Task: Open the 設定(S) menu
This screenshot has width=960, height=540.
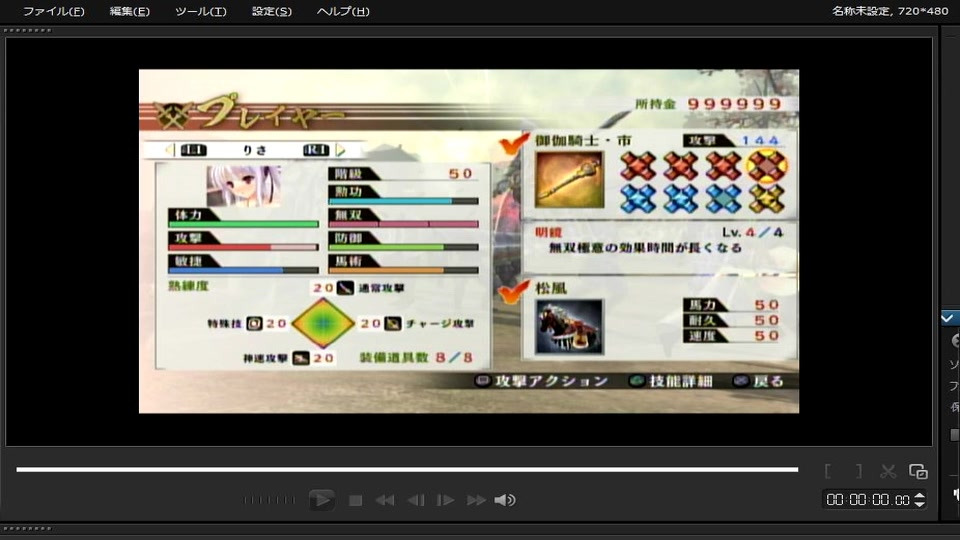Action: tap(272, 12)
